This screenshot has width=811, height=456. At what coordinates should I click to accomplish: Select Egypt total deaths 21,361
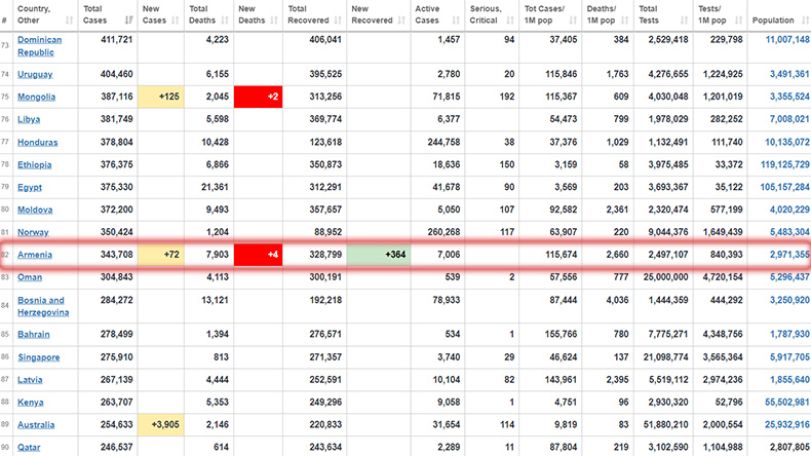tap(215, 187)
